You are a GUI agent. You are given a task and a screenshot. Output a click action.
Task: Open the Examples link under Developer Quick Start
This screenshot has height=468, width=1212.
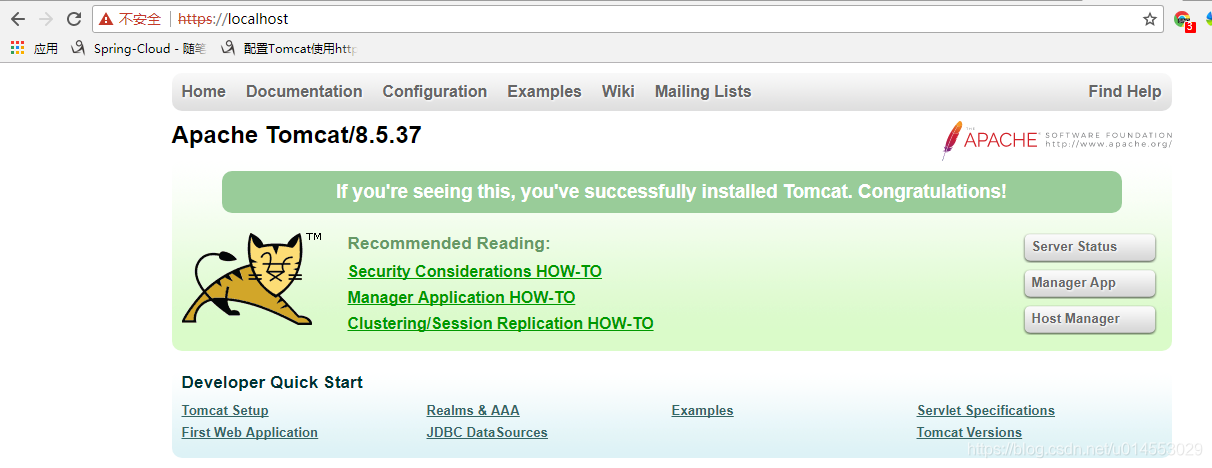(x=702, y=410)
